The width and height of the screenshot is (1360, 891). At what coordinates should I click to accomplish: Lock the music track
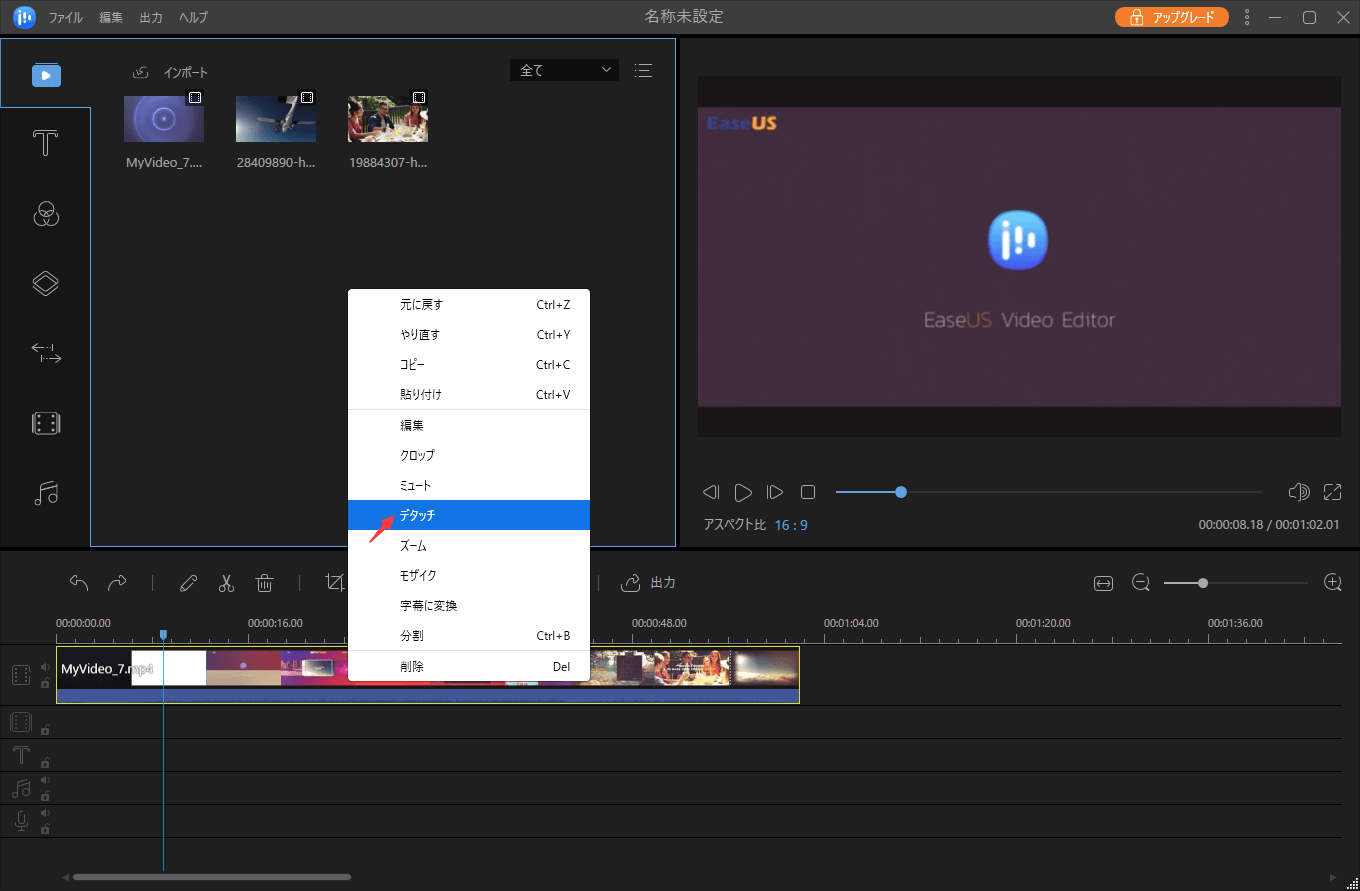pyautogui.click(x=45, y=796)
